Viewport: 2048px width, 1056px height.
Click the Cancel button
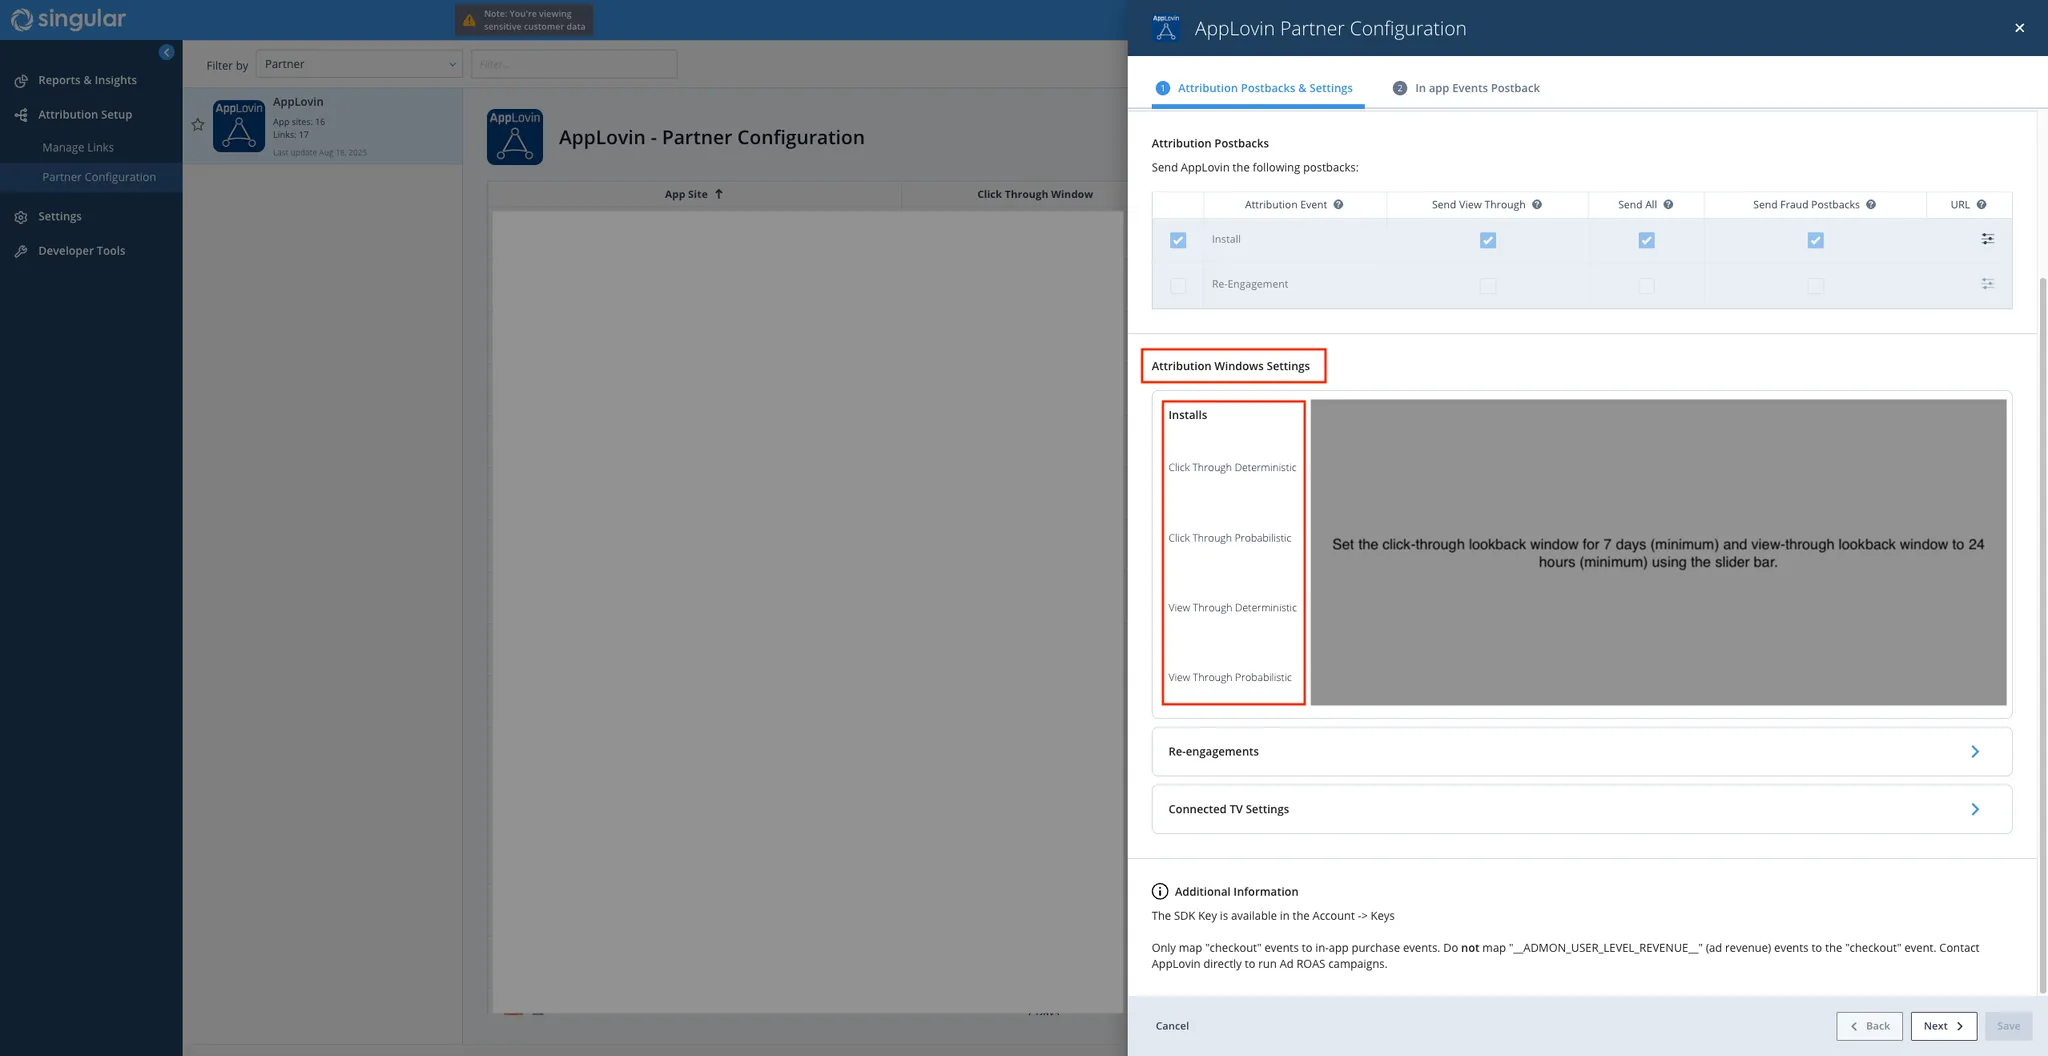coord(1172,1026)
